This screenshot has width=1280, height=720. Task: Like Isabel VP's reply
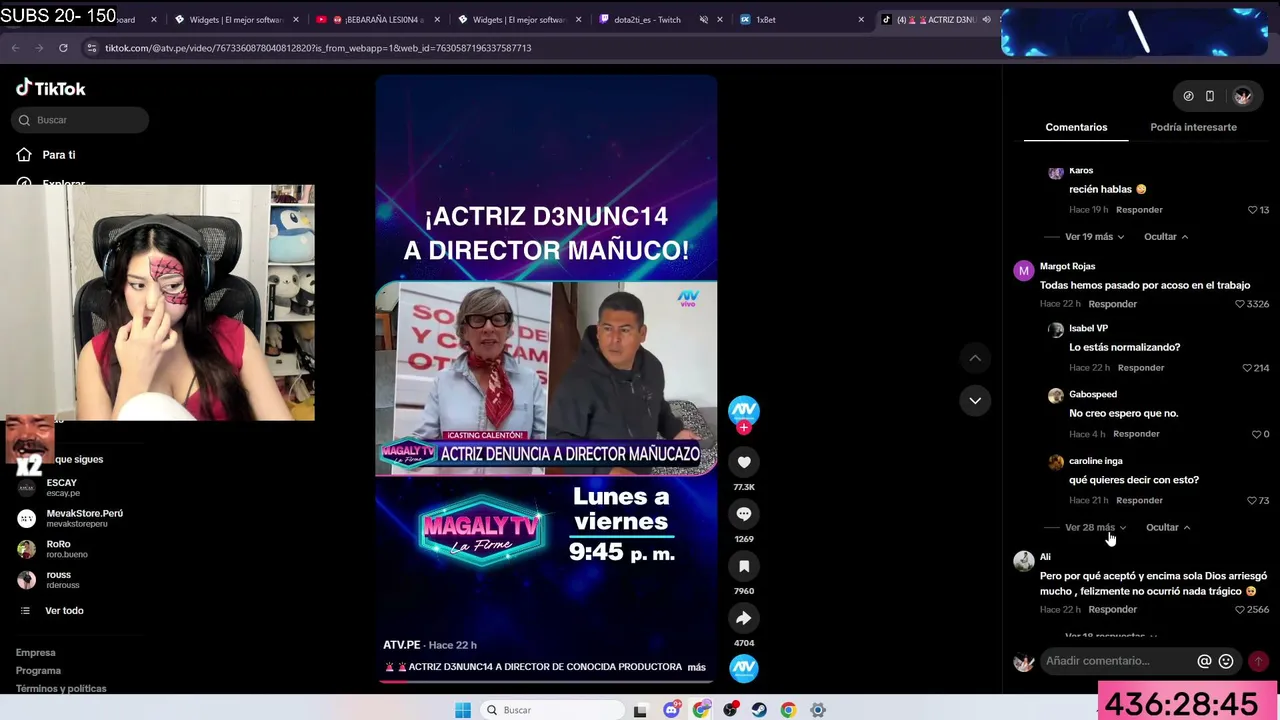pos(1247,368)
